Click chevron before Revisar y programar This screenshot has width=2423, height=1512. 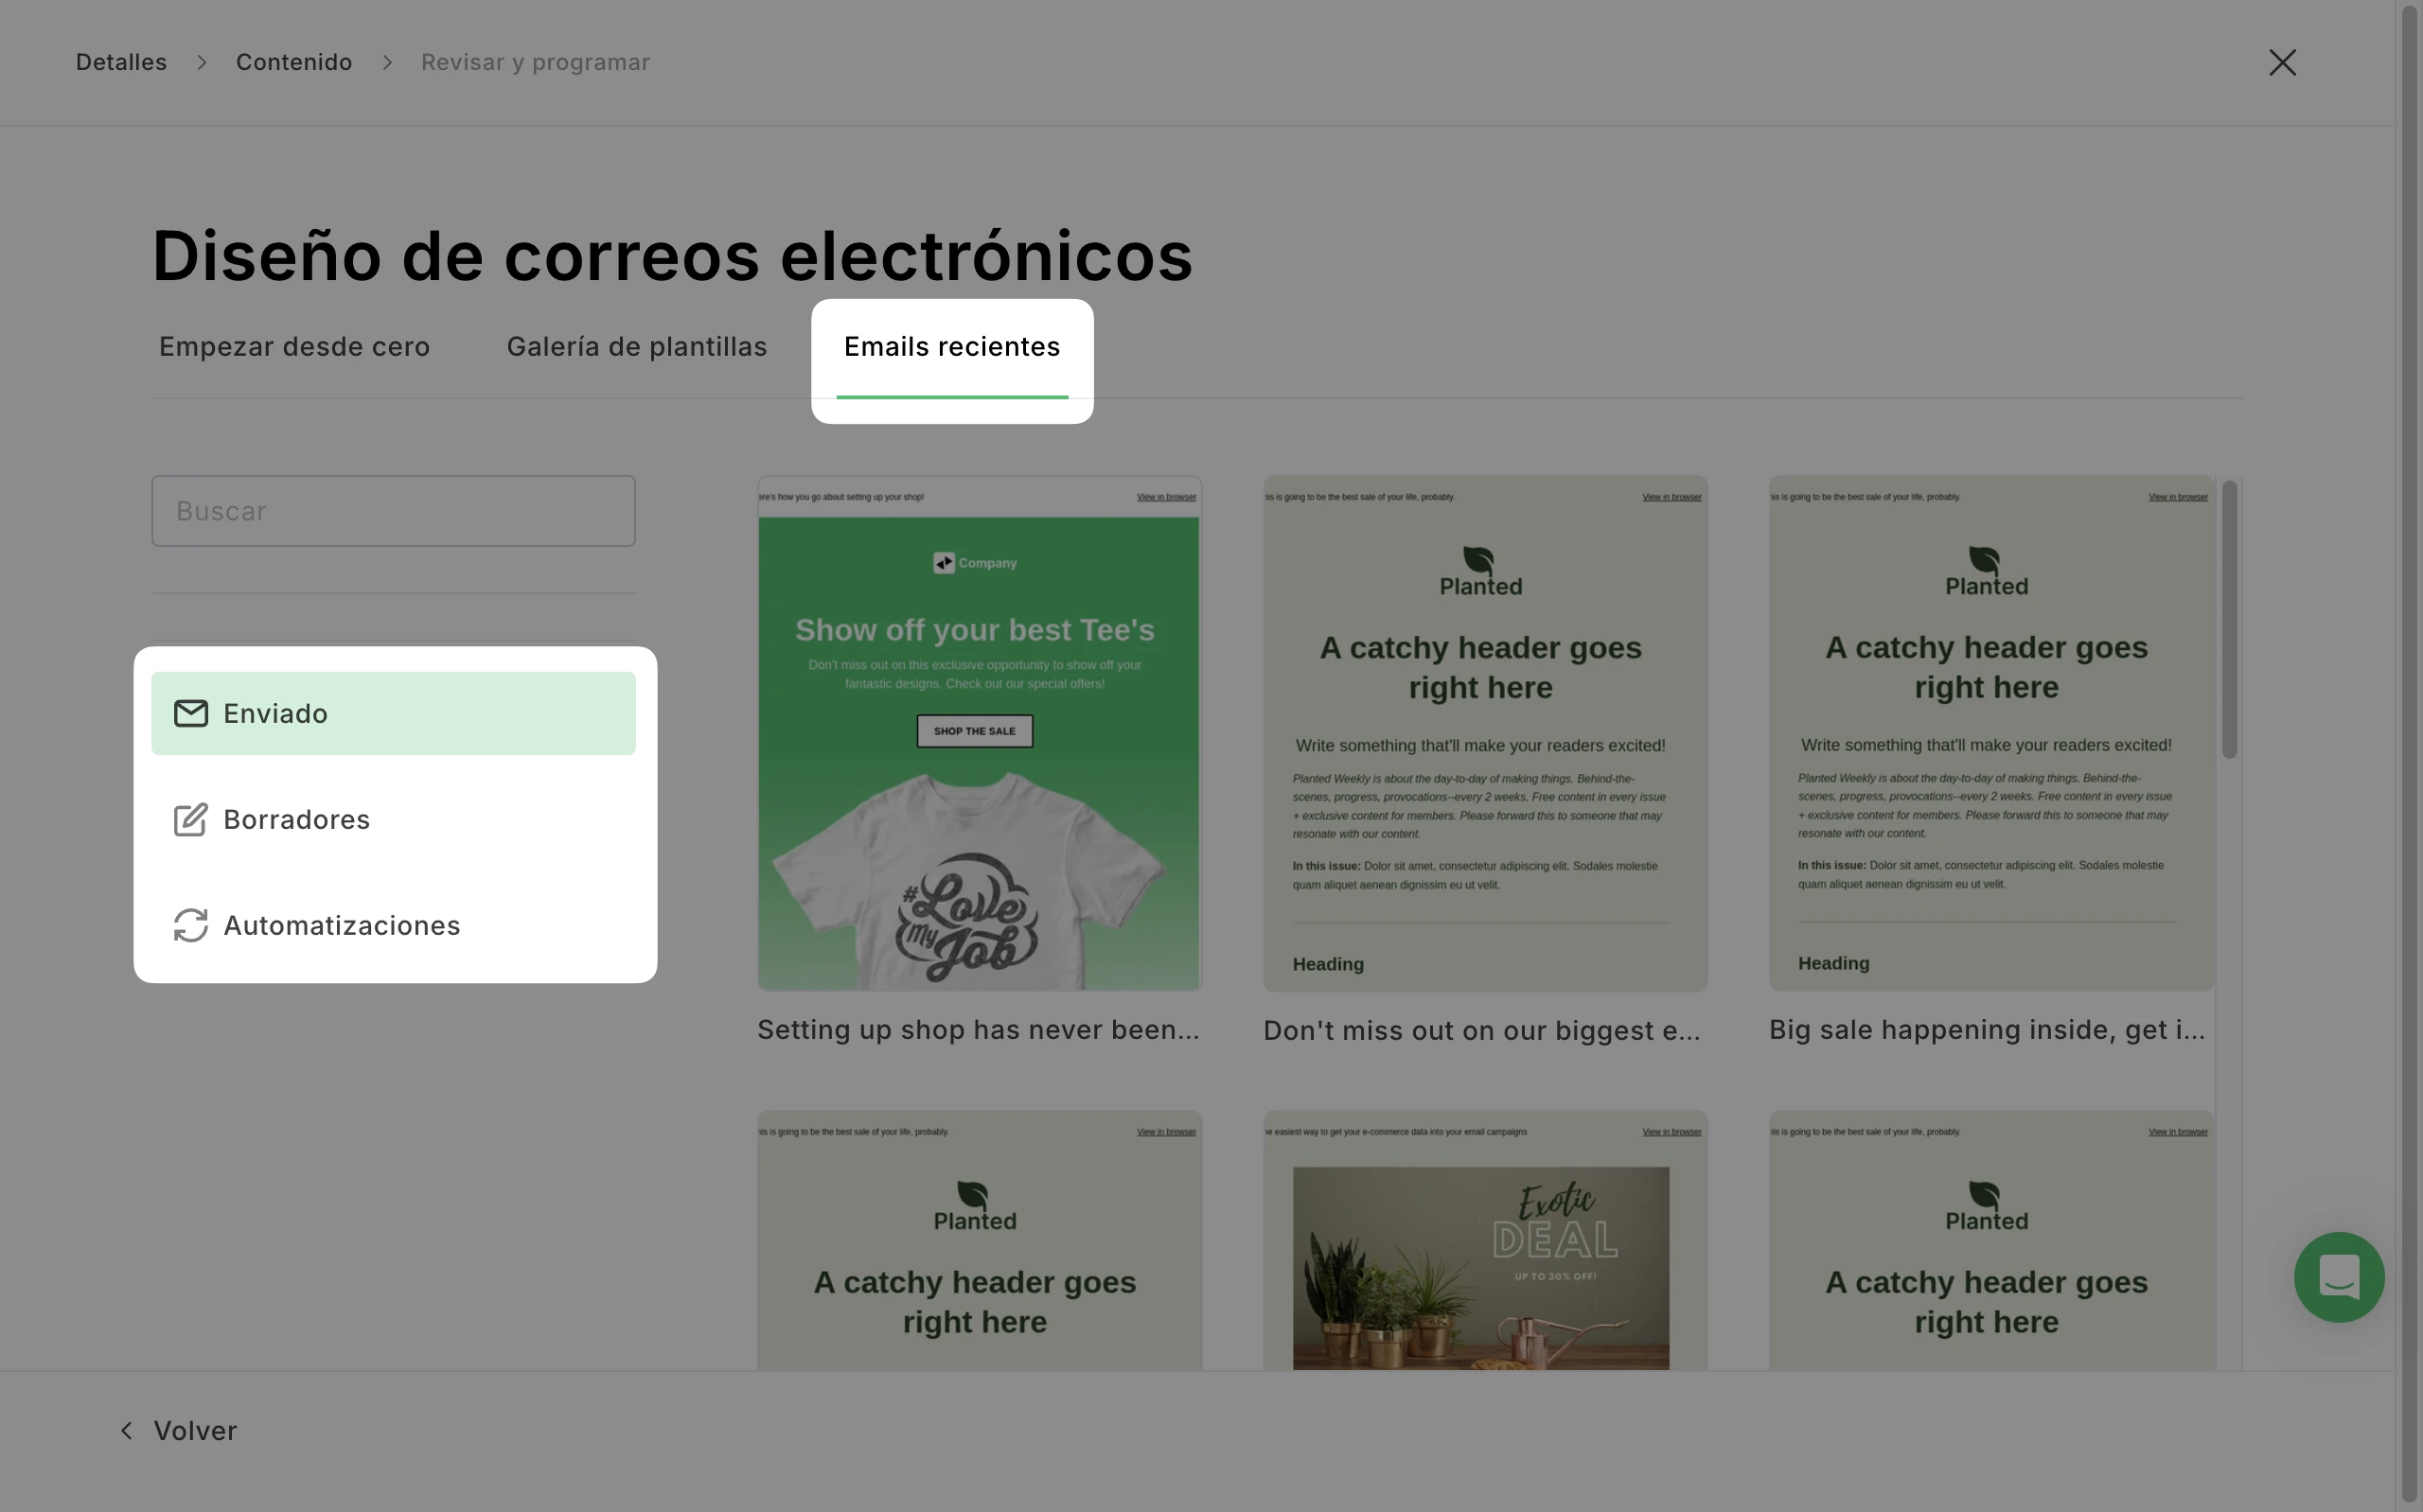click(387, 63)
